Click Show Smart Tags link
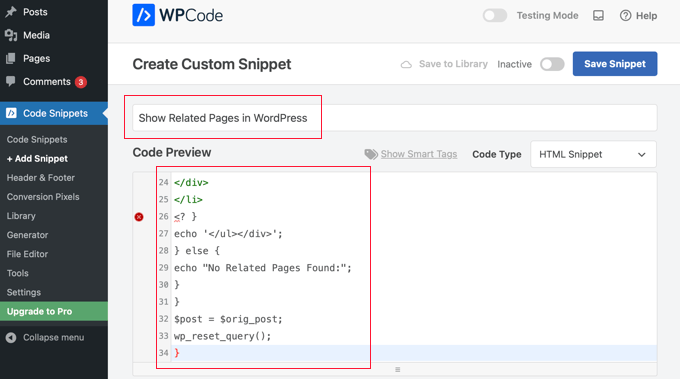This screenshot has height=379, width=680. [x=419, y=154]
